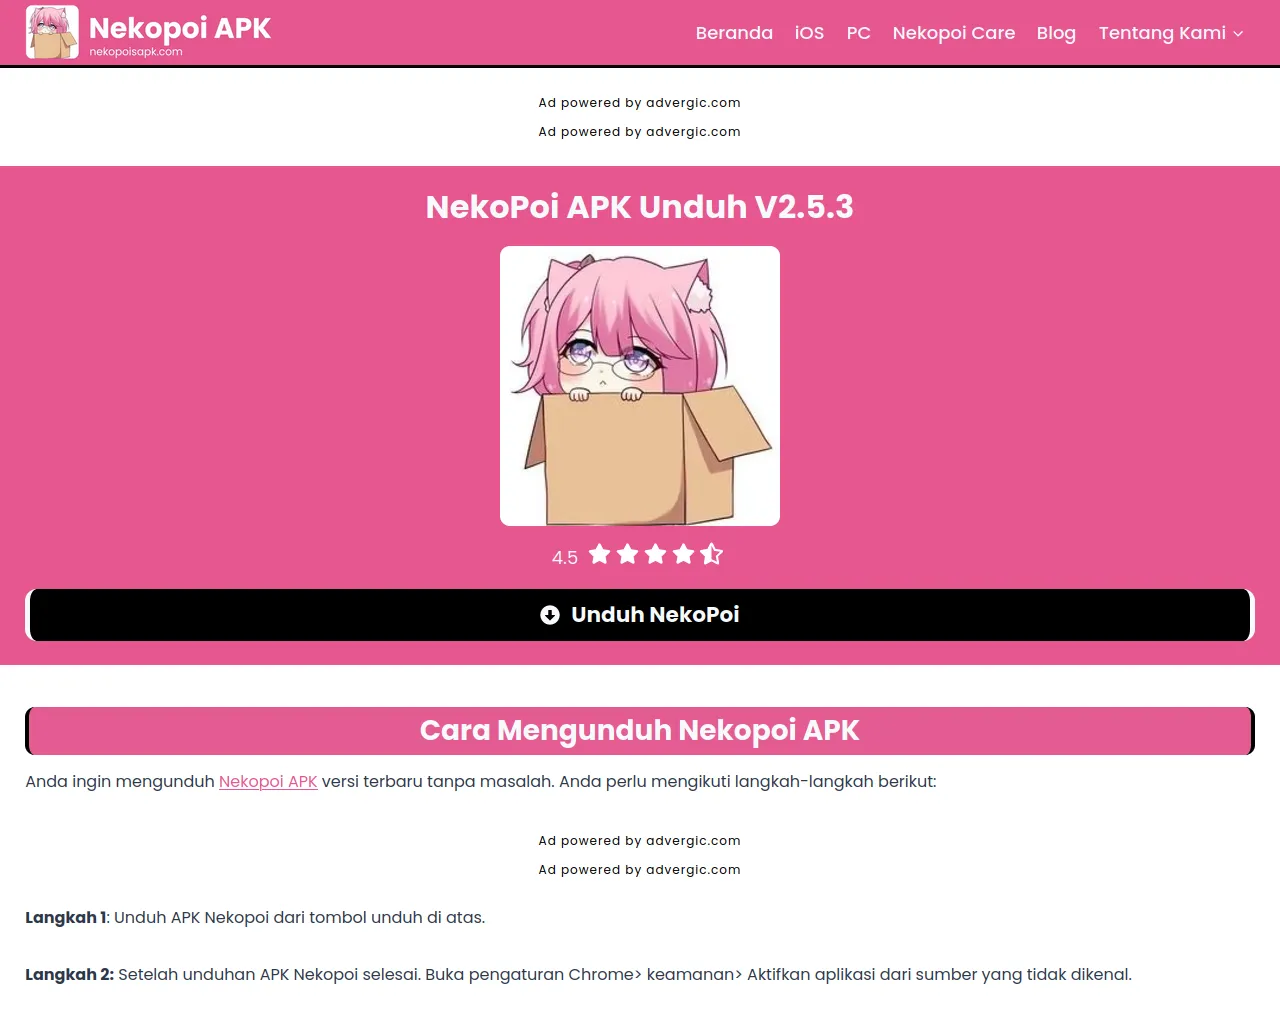Image resolution: width=1280 pixels, height=1024 pixels.
Task: Click the third rating star
Action: (x=656, y=554)
